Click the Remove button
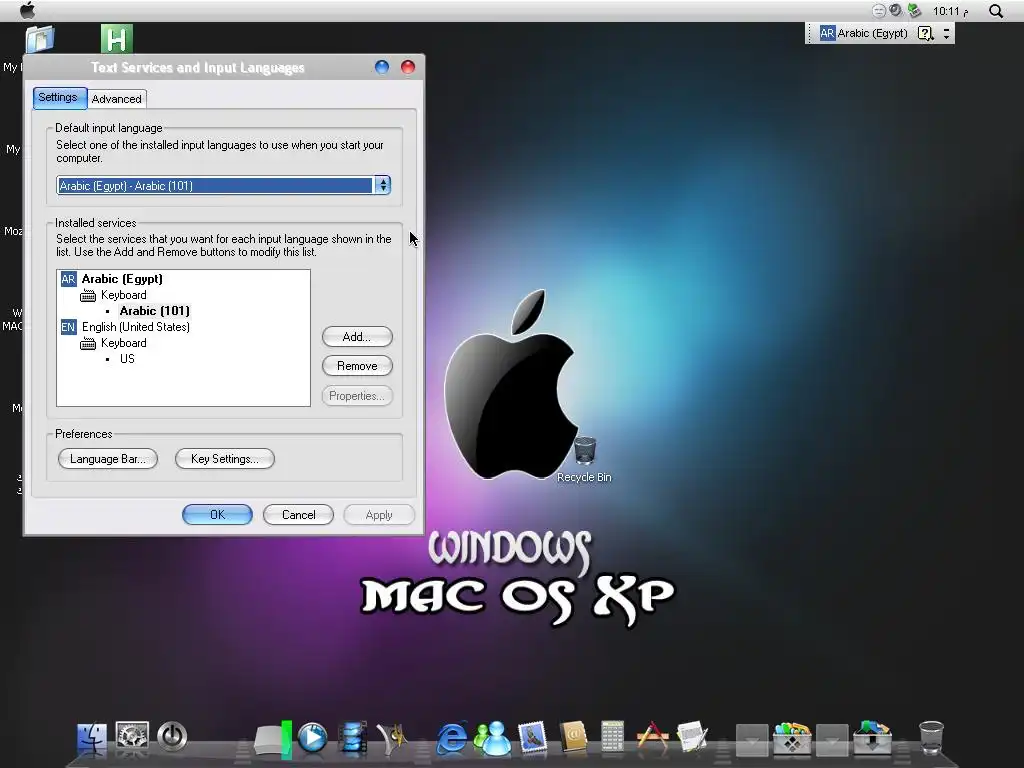The width and height of the screenshot is (1024, 768). 357,366
